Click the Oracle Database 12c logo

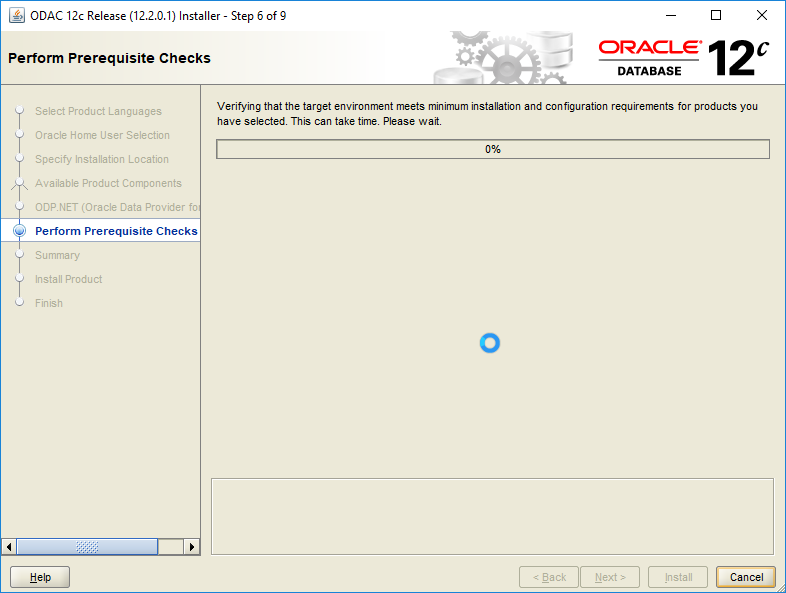[x=684, y=58]
